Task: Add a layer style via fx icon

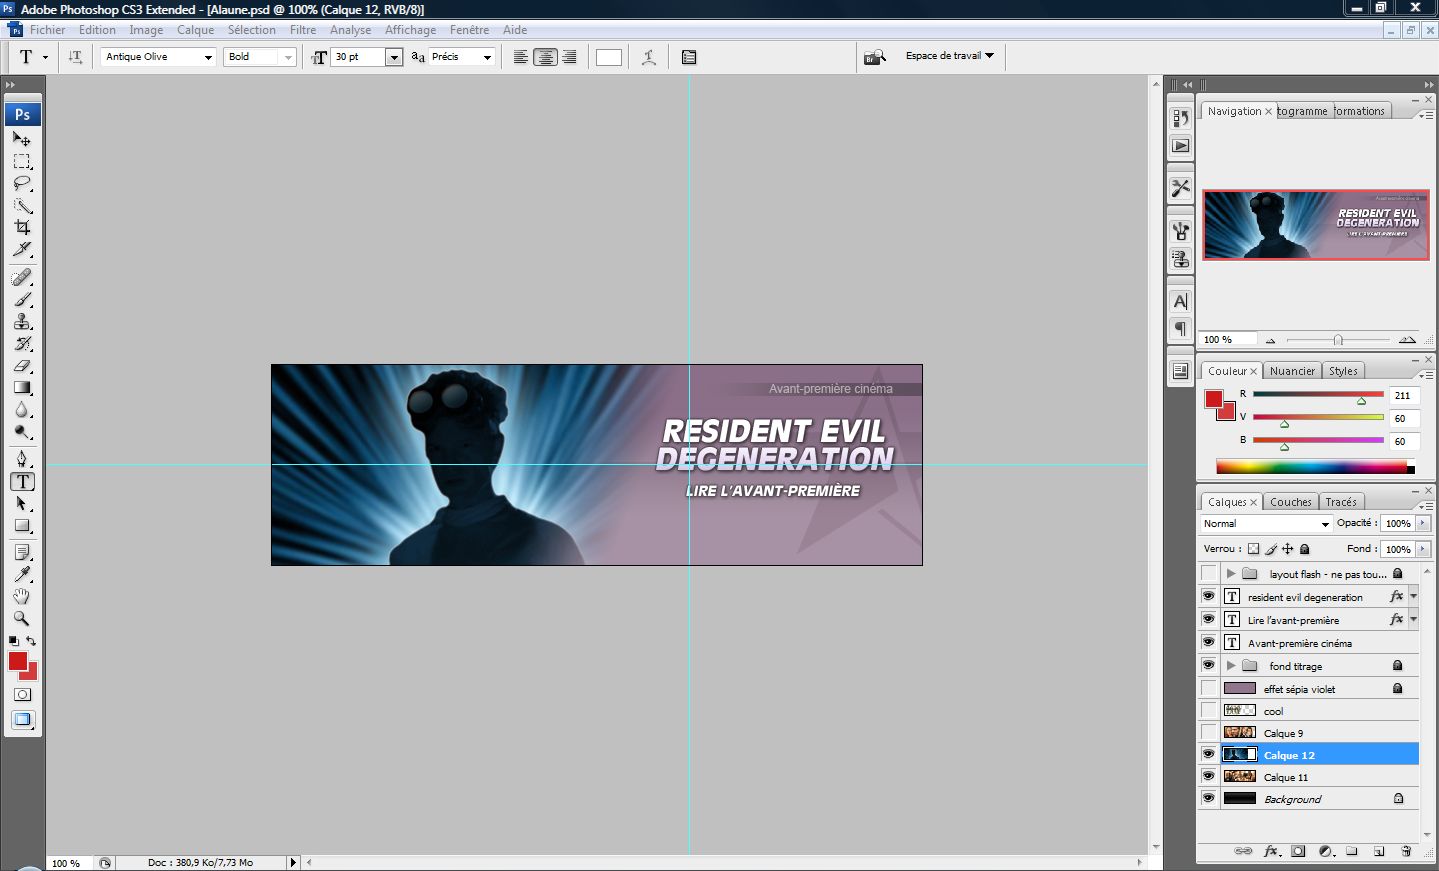Action: (x=1271, y=851)
